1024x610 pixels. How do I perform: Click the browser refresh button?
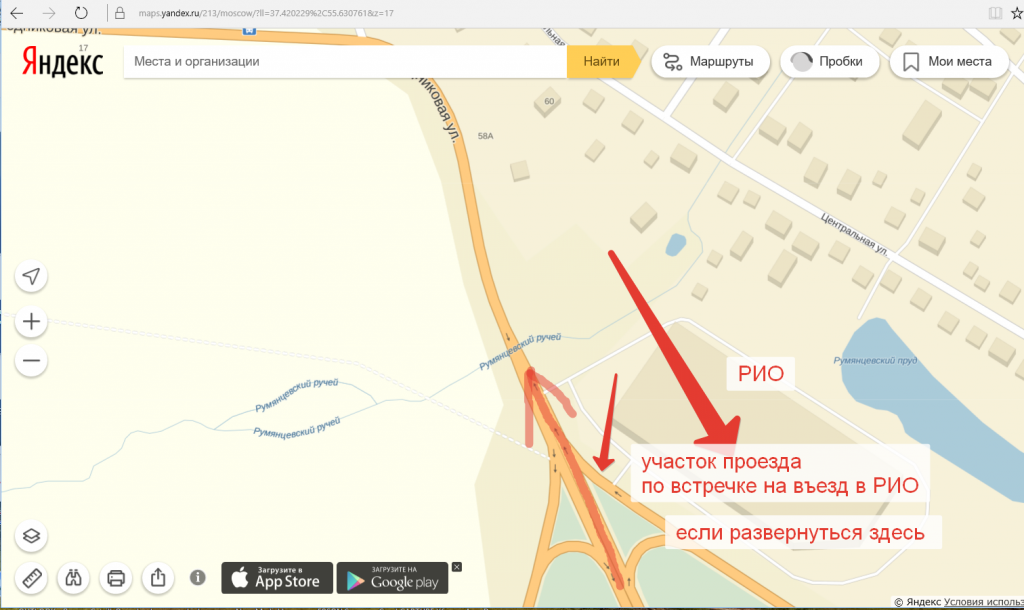point(81,13)
